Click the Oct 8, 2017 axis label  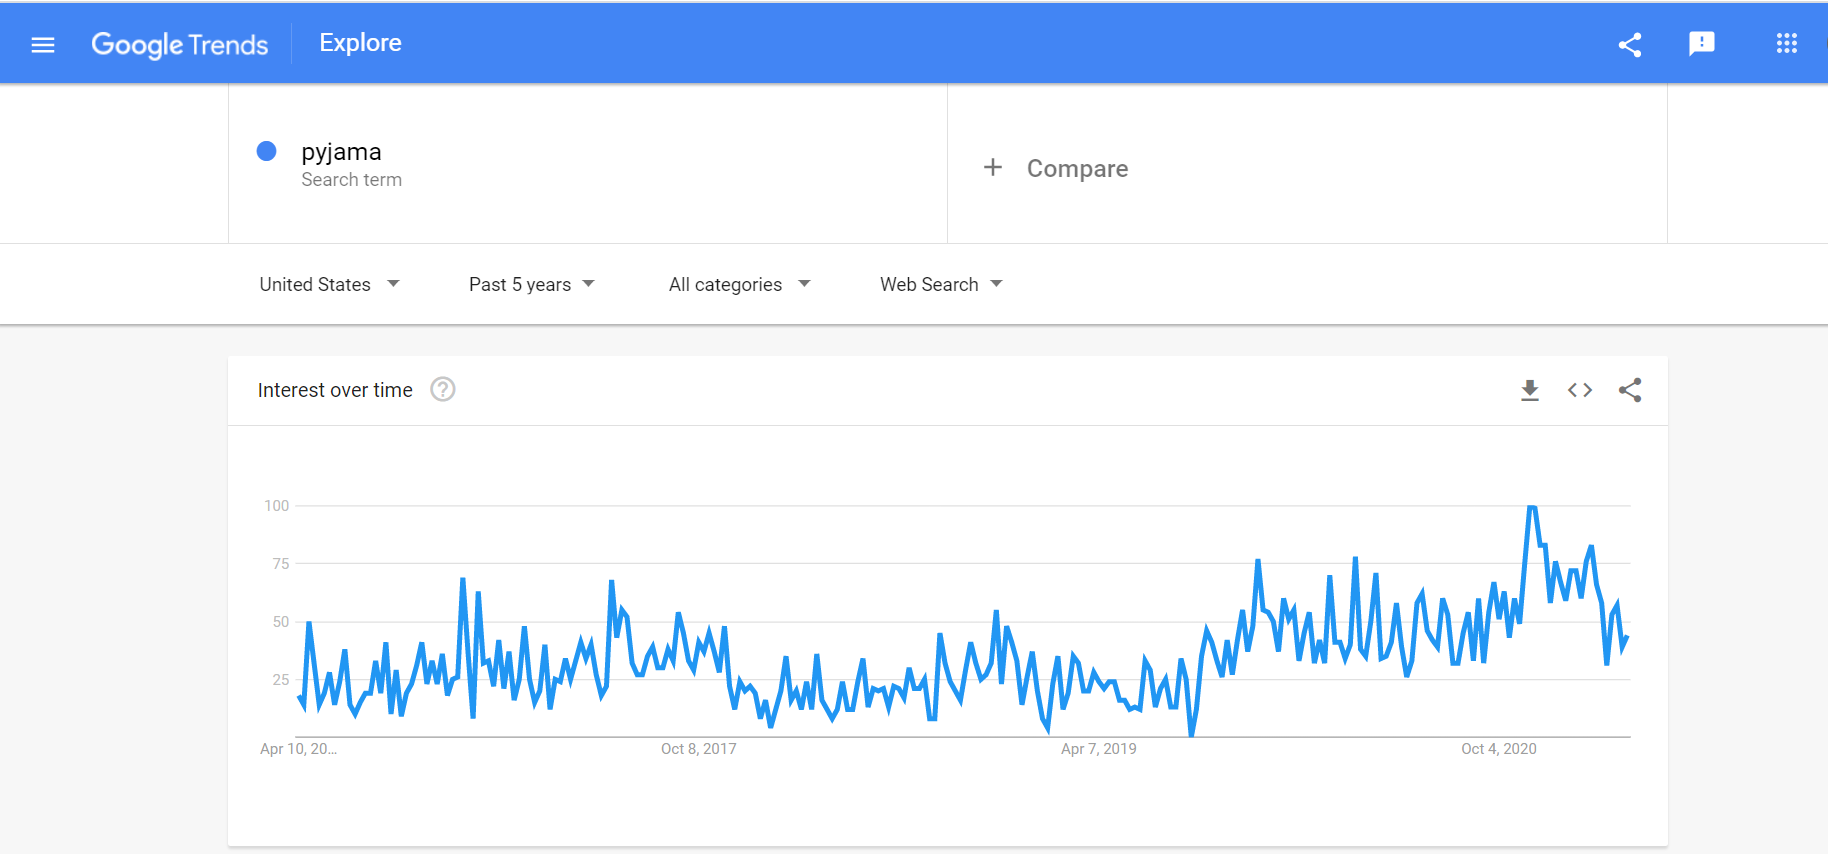click(698, 749)
